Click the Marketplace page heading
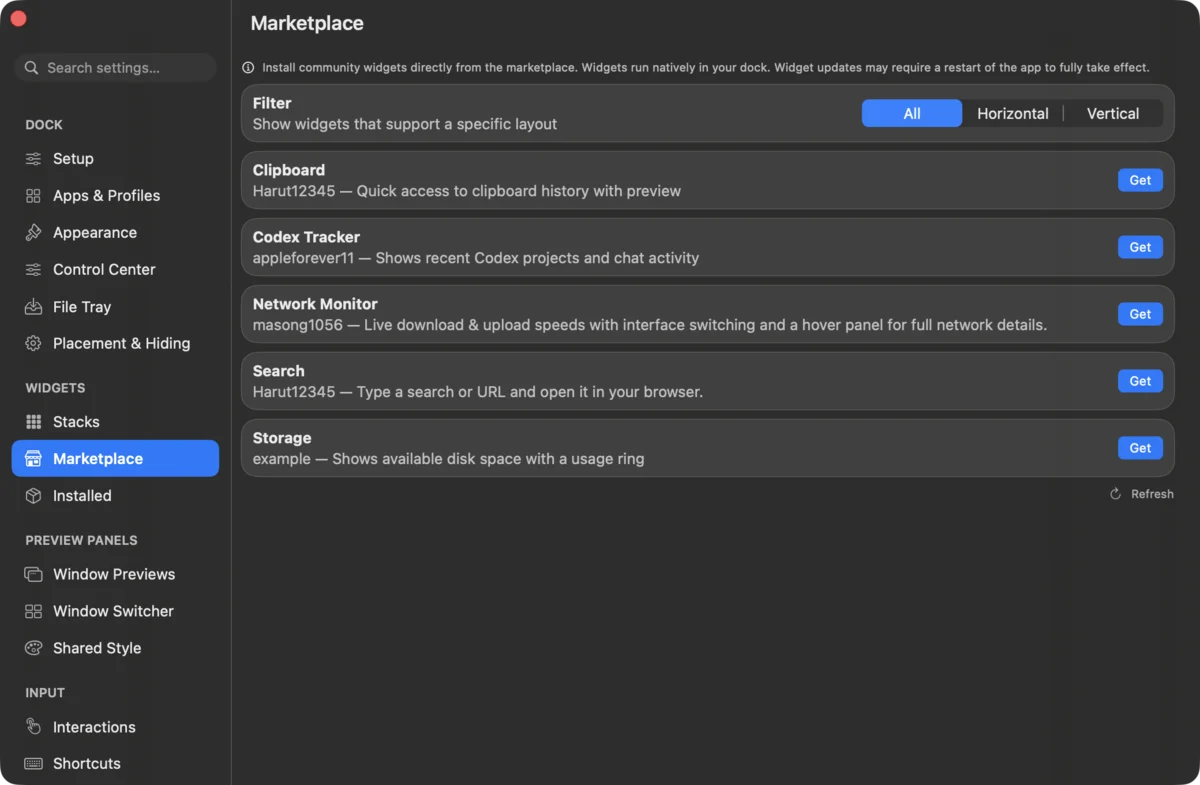The width and height of the screenshot is (1200, 785). point(307,23)
